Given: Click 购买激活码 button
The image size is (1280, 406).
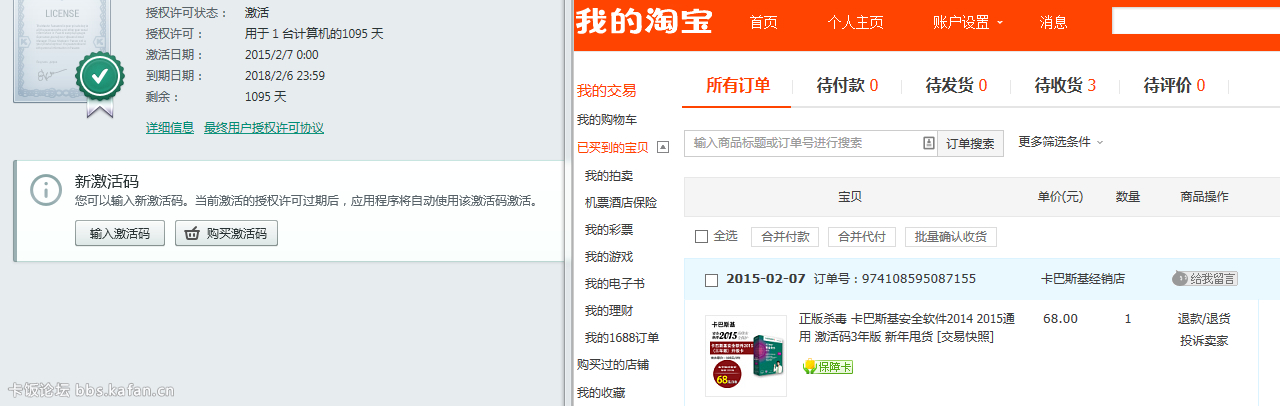Looking at the screenshot, I should point(226,233).
